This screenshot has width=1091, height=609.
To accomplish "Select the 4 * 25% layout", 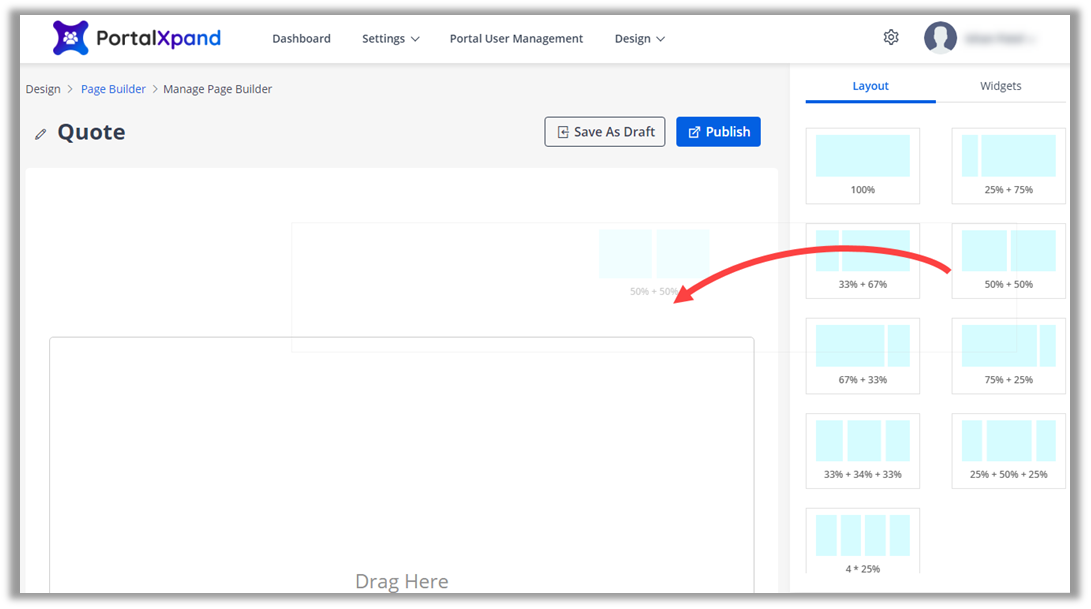I will click(x=862, y=541).
